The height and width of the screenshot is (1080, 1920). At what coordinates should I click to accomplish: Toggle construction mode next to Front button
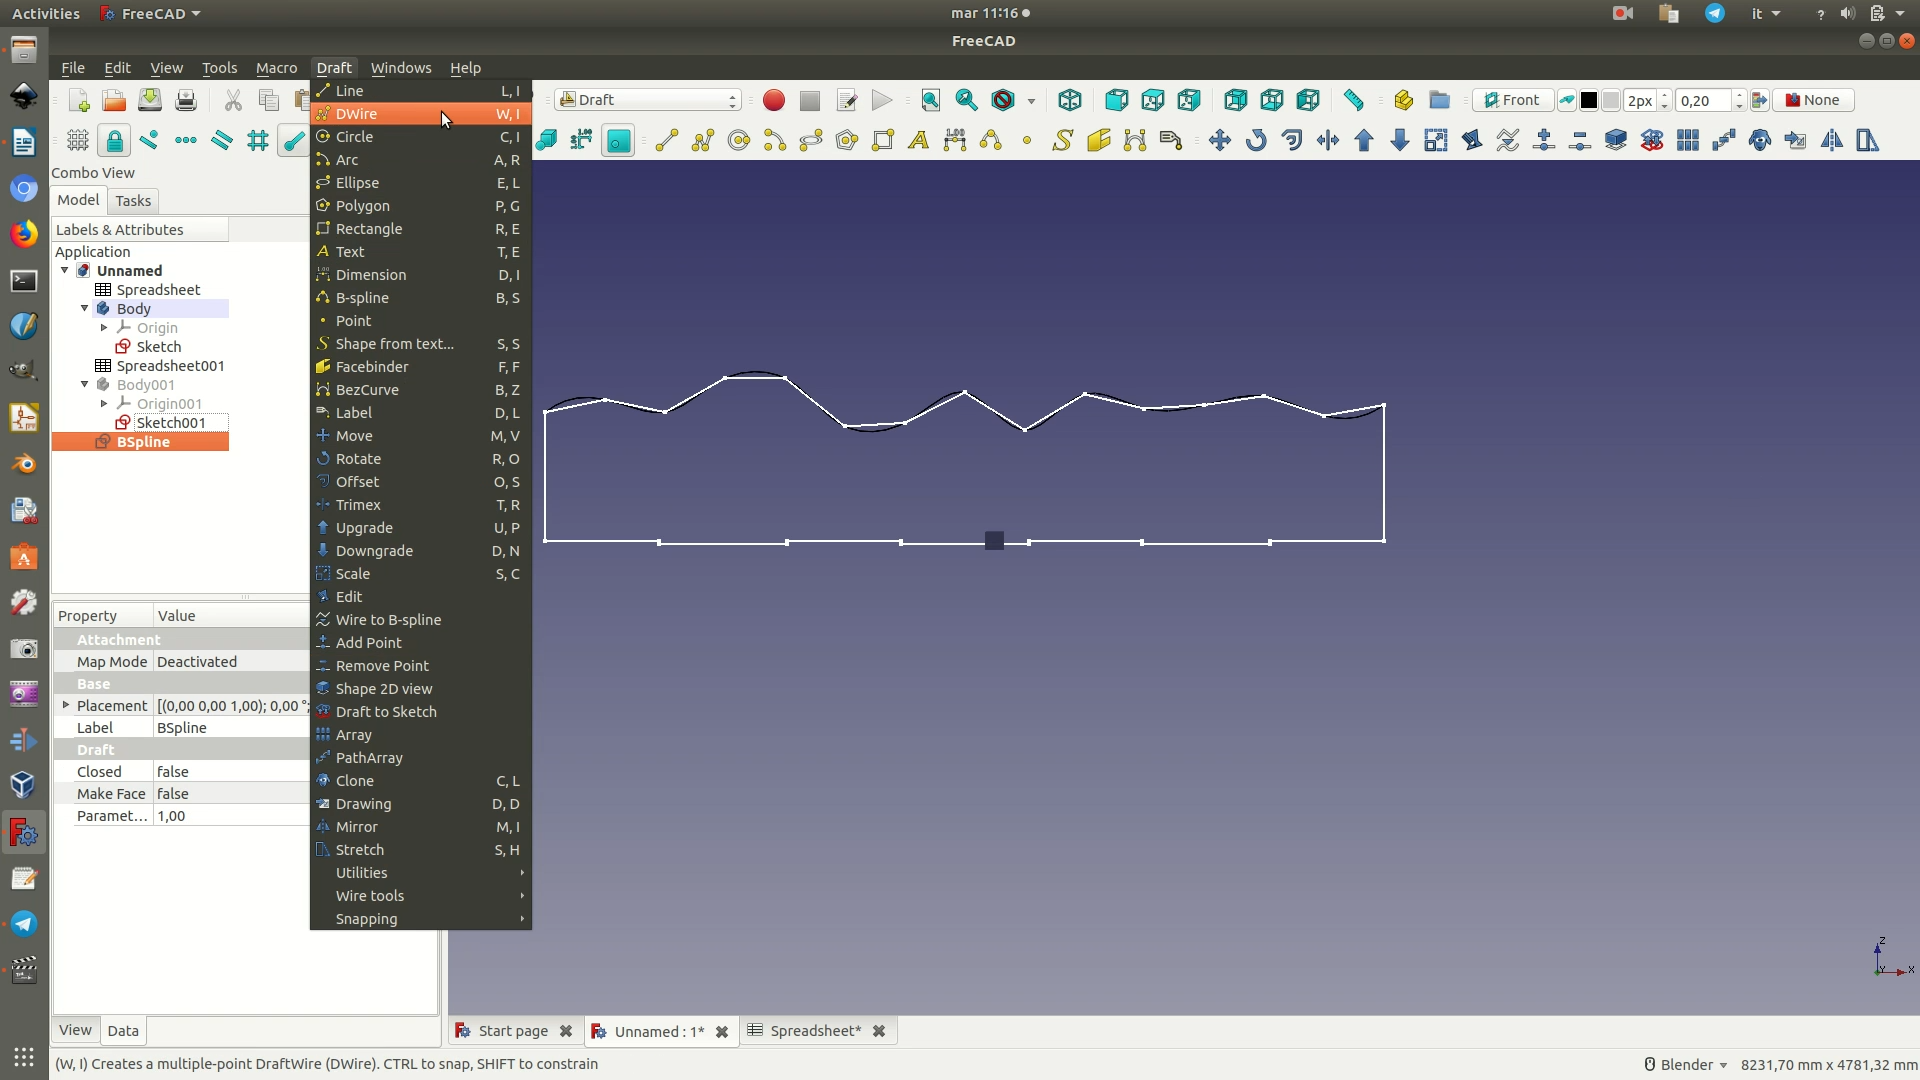pyautogui.click(x=1566, y=100)
